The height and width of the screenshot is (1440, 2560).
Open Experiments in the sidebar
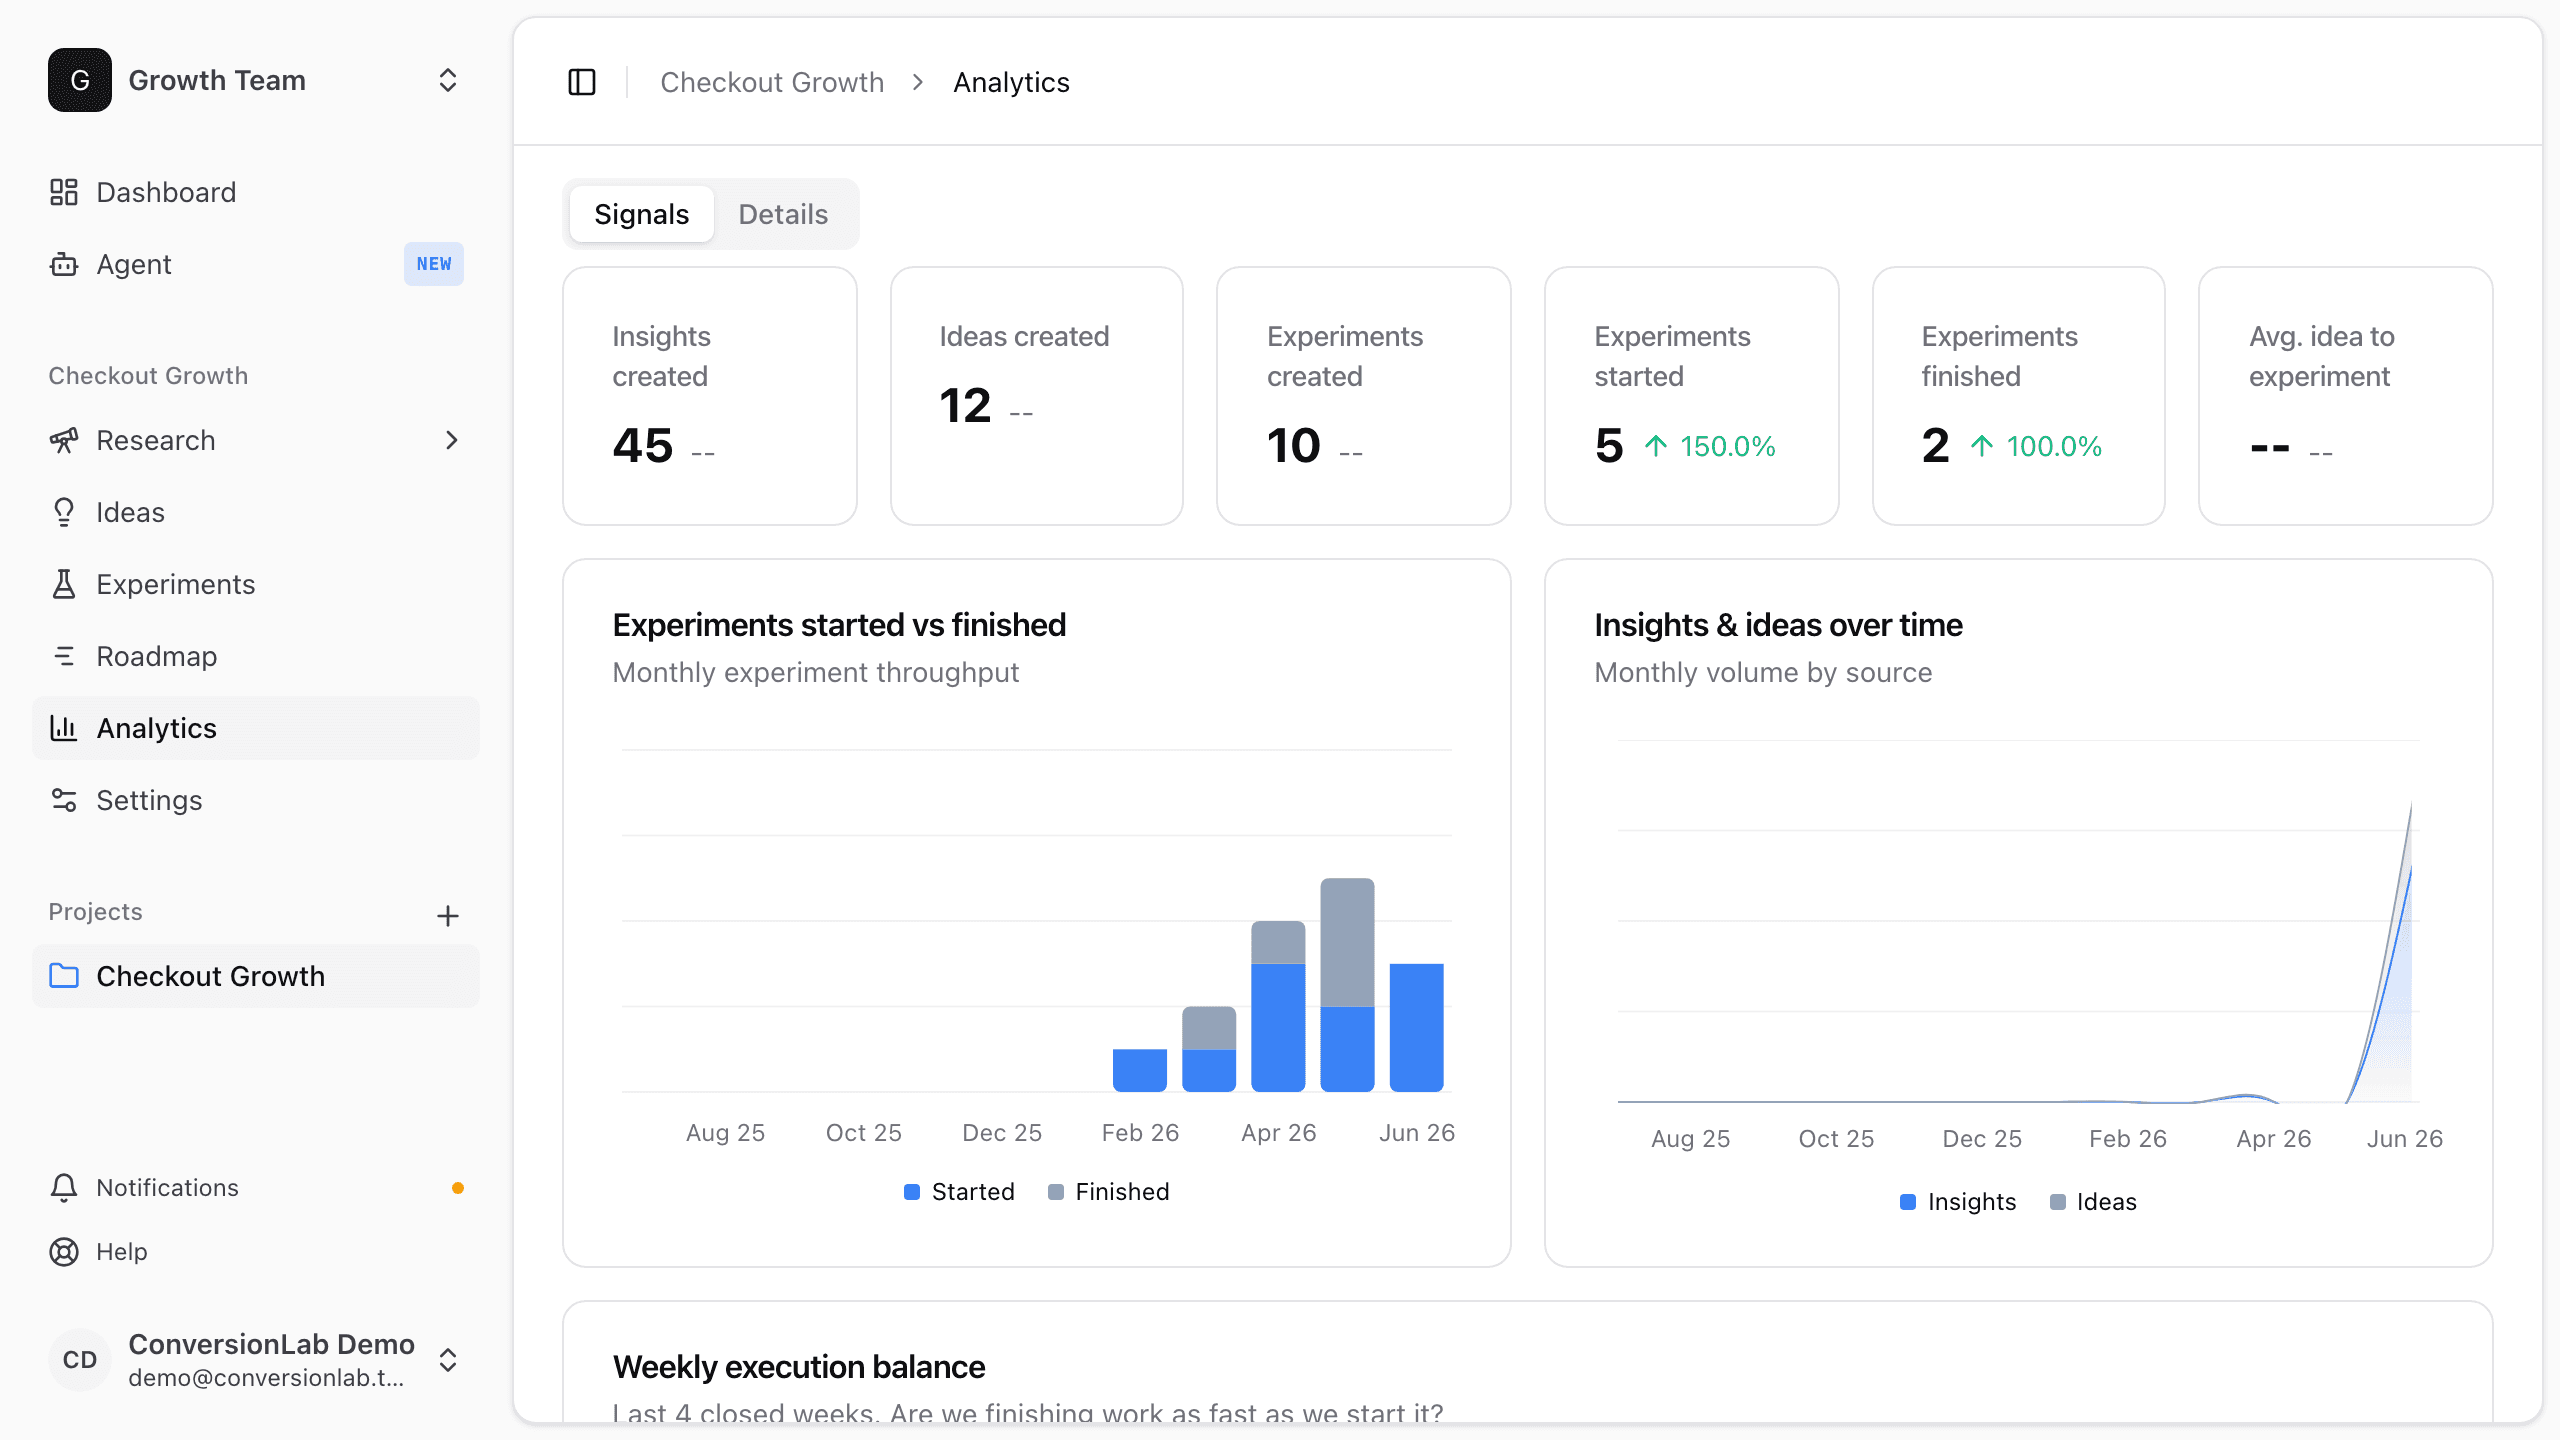(x=256, y=584)
